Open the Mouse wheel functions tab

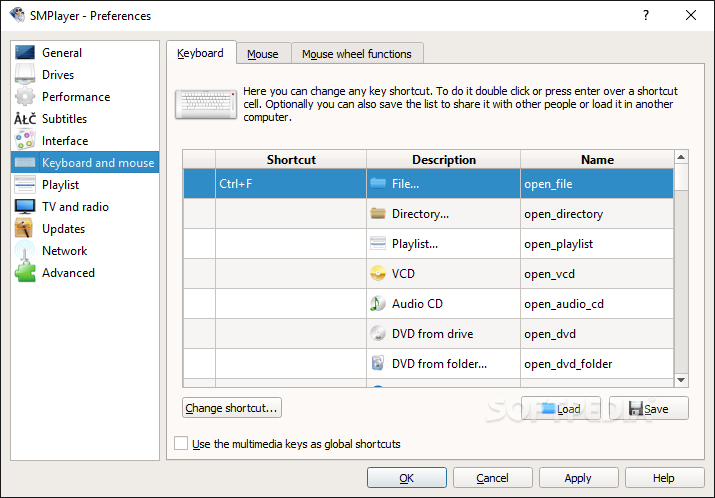pos(357,54)
